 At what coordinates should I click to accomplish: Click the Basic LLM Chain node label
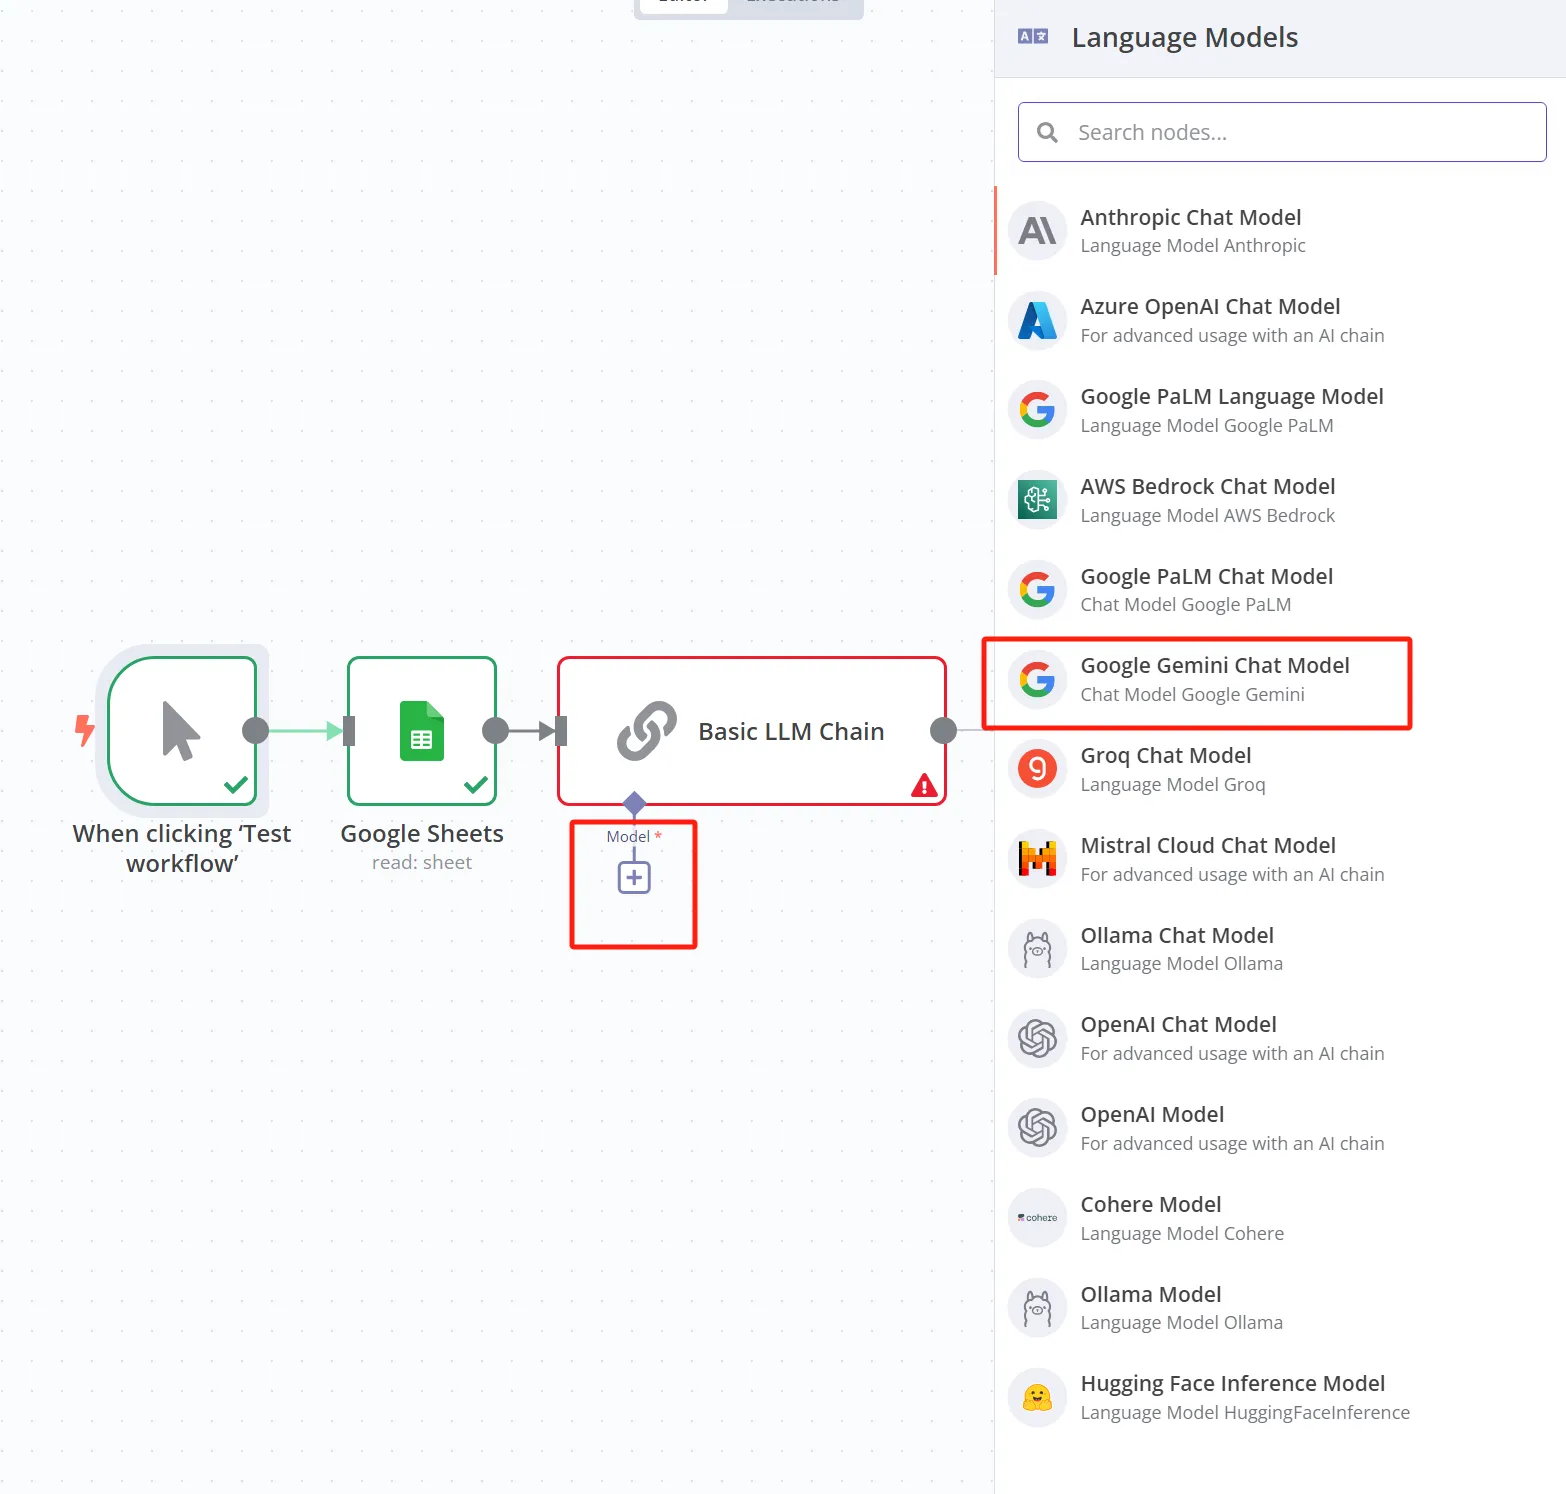(x=791, y=731)
